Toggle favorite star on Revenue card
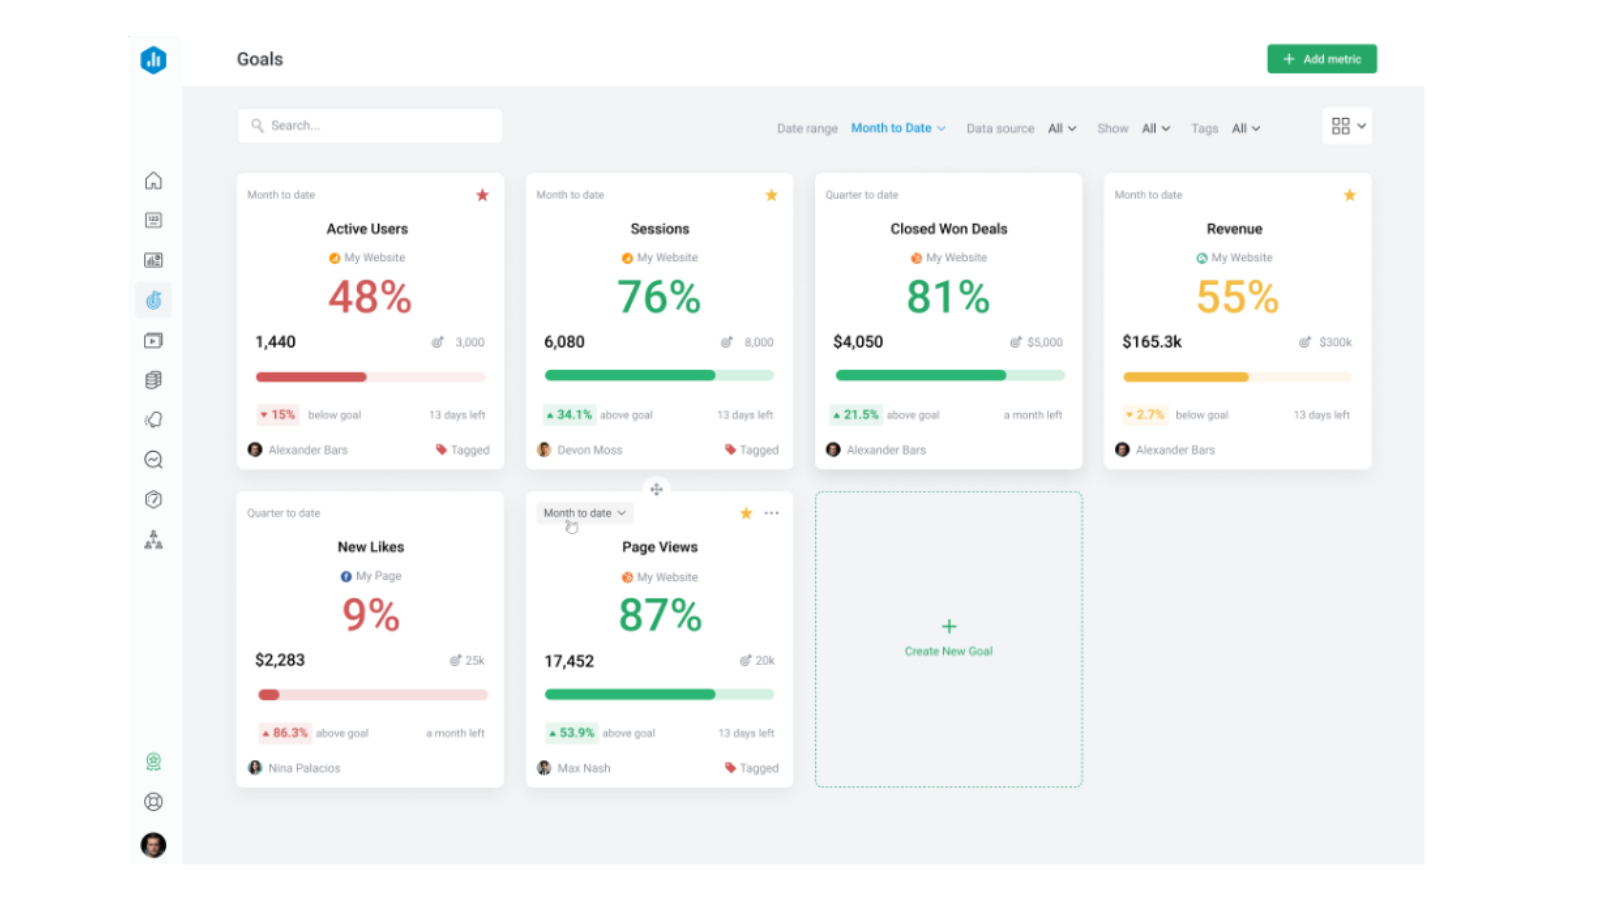 (x=1349, y=195)
